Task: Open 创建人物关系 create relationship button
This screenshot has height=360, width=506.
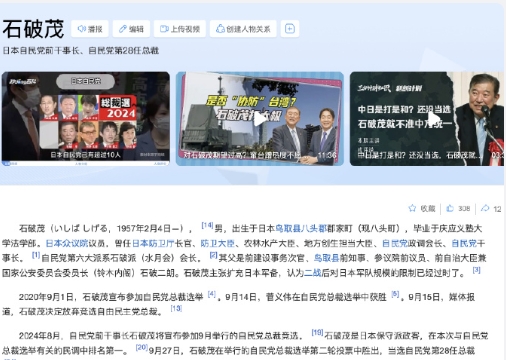Action: (x=243, y=29)
